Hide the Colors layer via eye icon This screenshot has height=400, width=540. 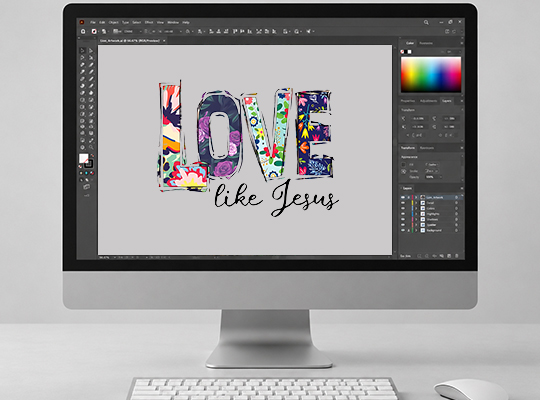point(403,208)
